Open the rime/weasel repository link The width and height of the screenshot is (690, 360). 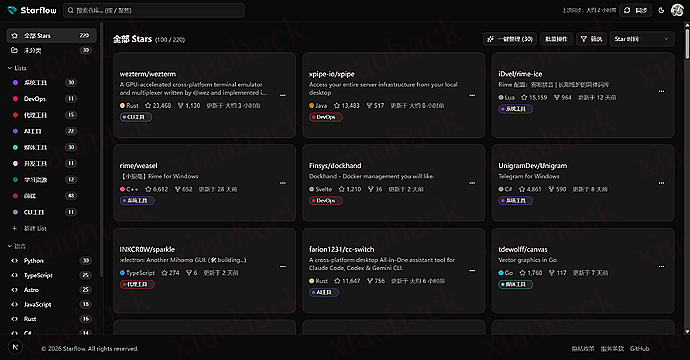point(139,165)
